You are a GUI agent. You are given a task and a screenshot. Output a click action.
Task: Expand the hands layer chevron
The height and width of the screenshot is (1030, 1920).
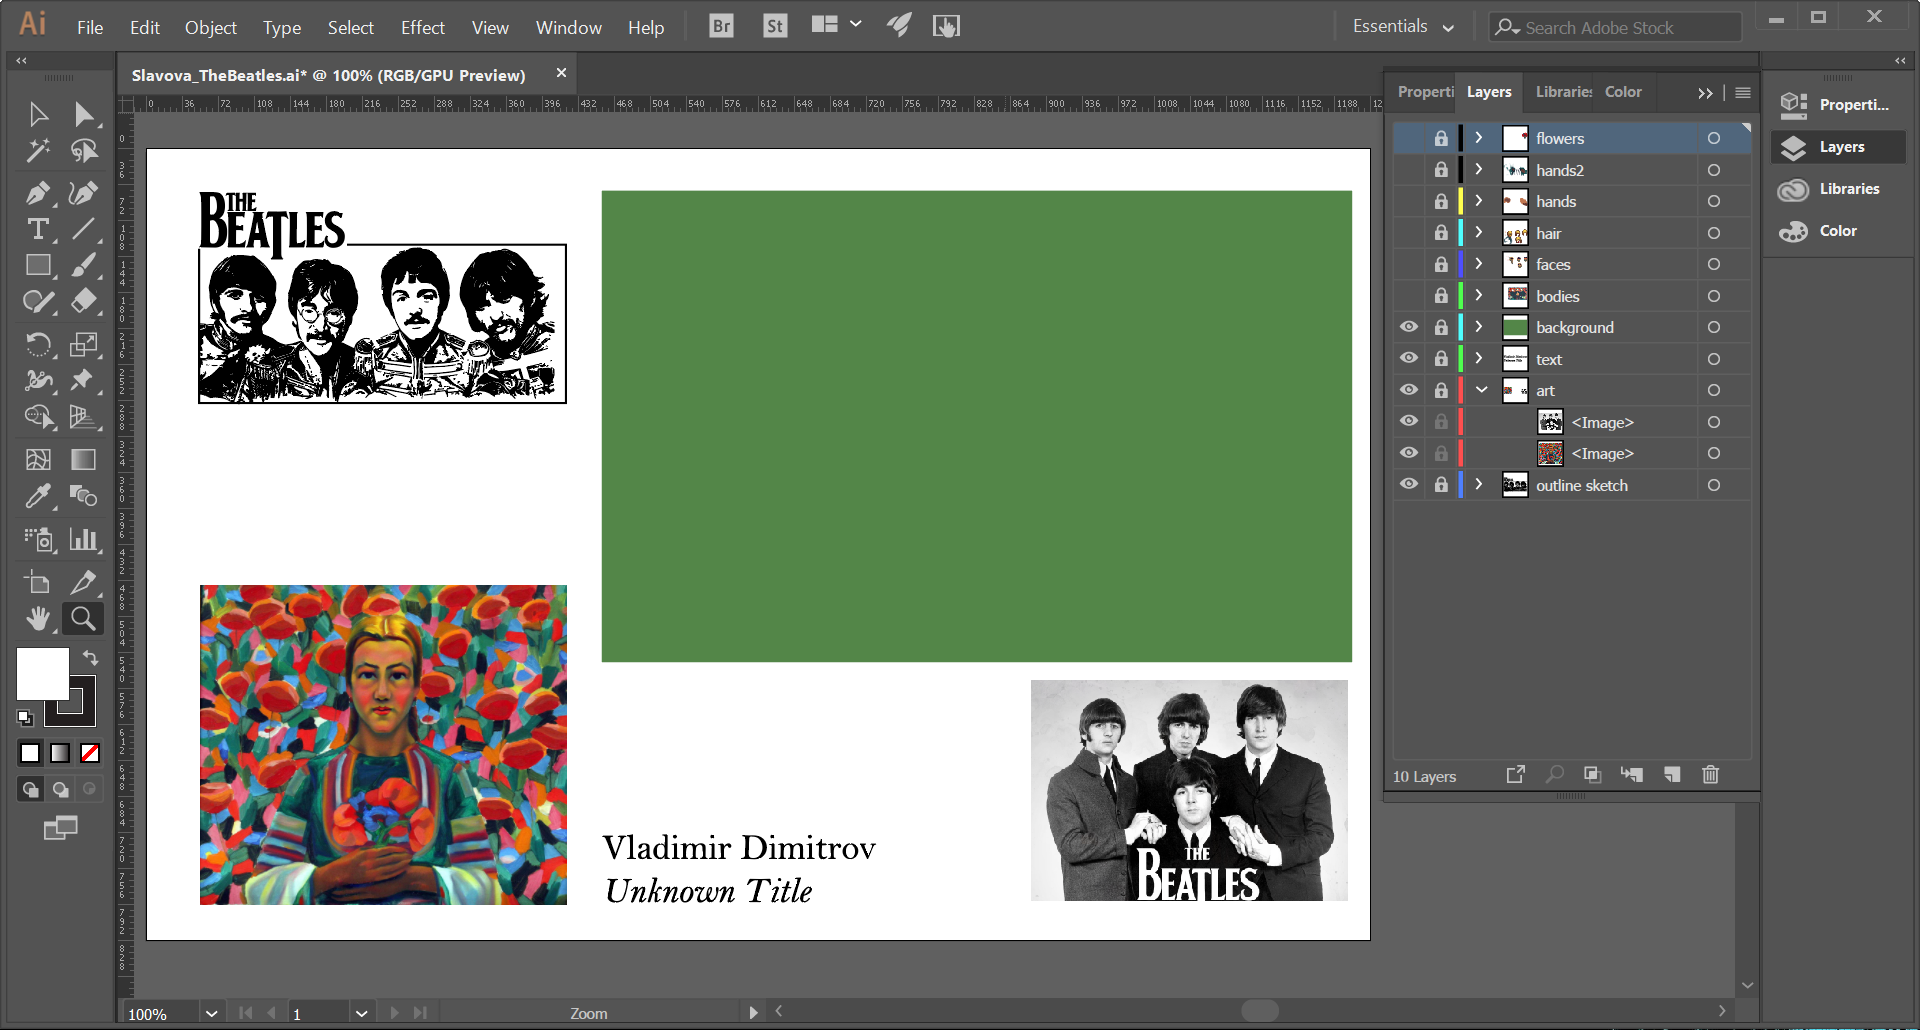1479,201
